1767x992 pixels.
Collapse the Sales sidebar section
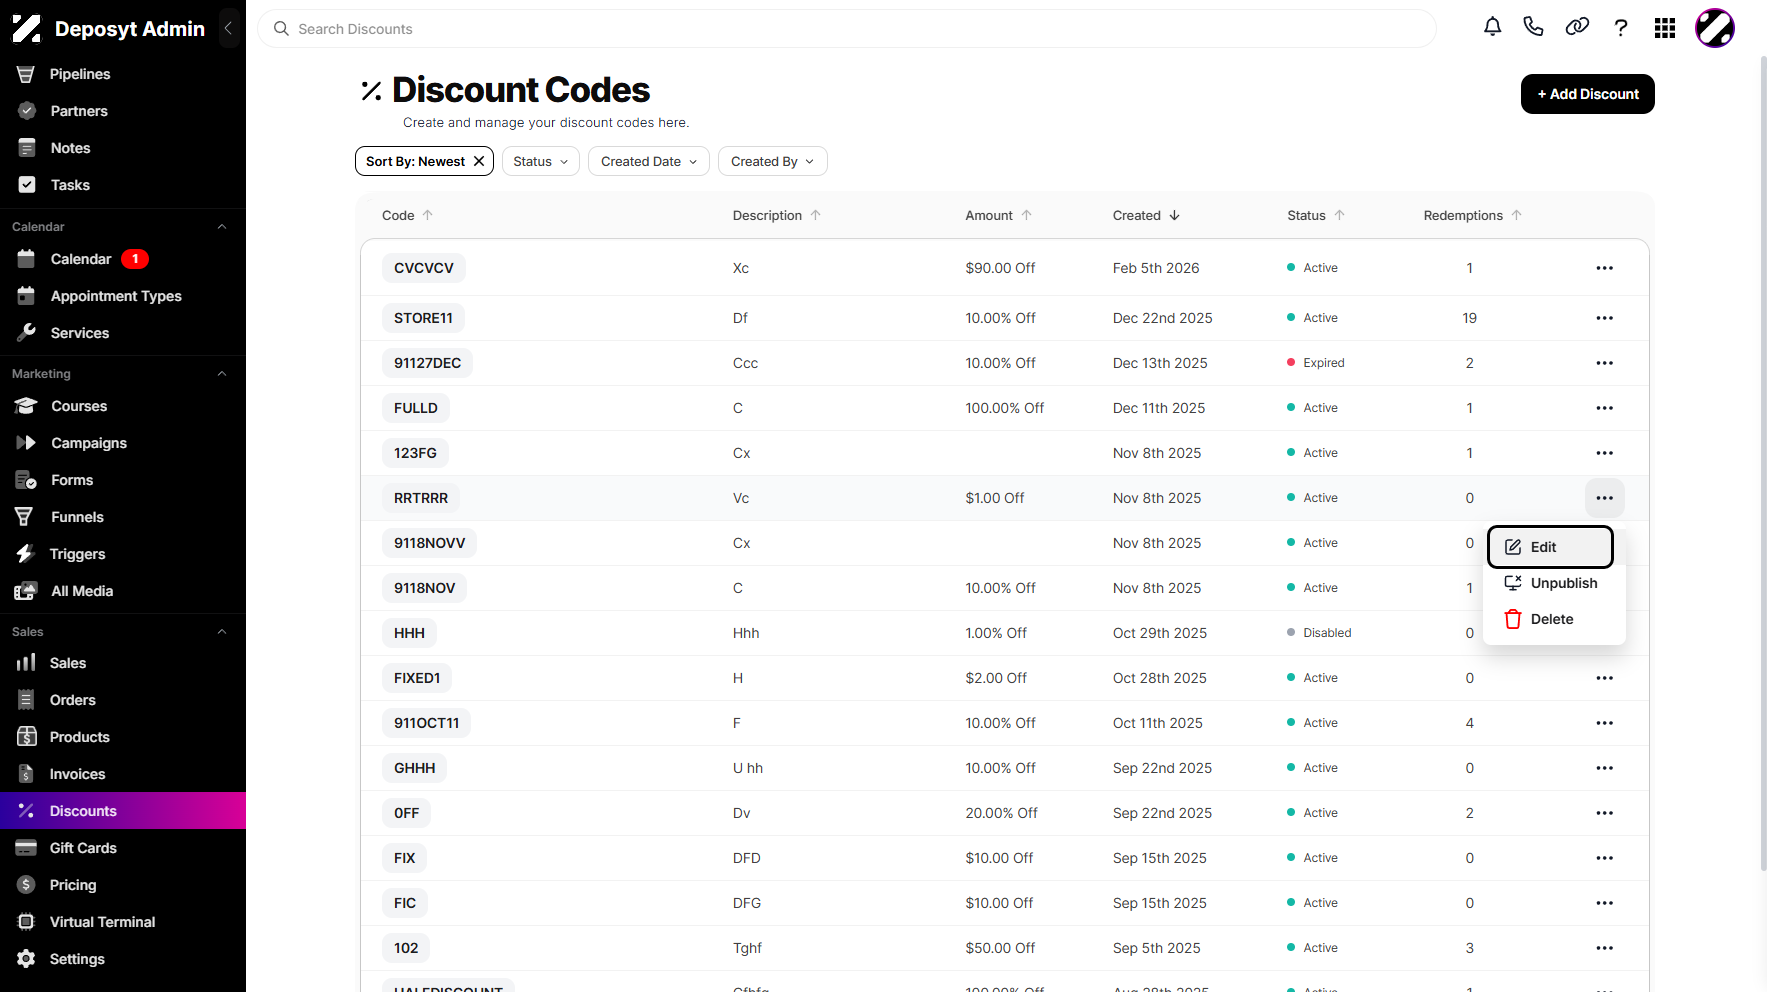[222, 632]
